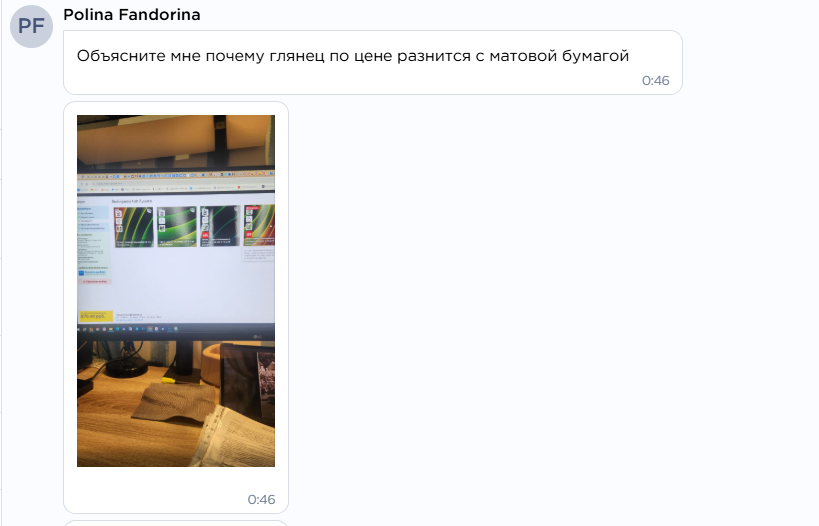Viewport: 819px width, 526px height.
Task: Click the monitor stand in the photo
Action: (181, 360)
